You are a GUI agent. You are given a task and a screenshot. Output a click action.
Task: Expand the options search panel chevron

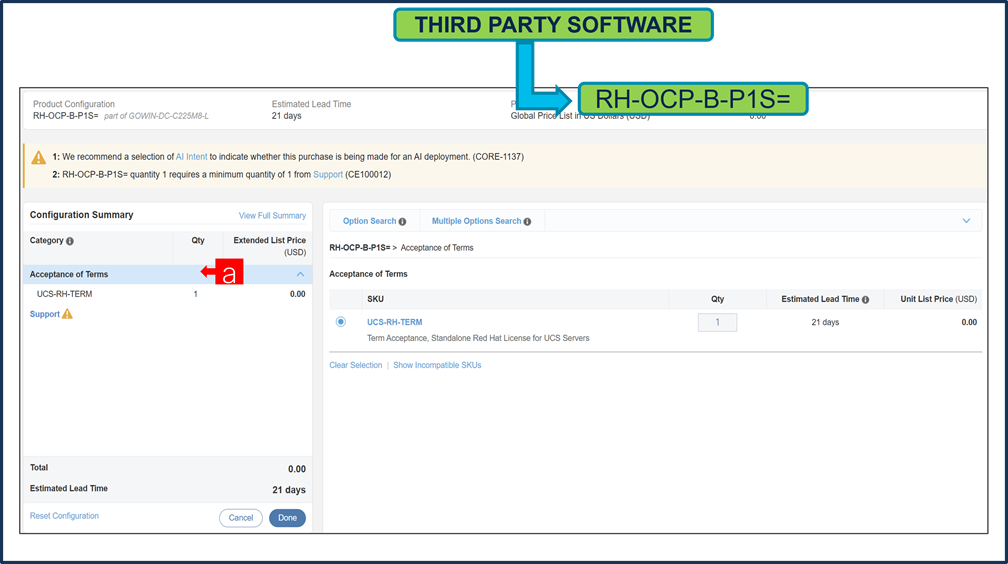coord(966,221)
